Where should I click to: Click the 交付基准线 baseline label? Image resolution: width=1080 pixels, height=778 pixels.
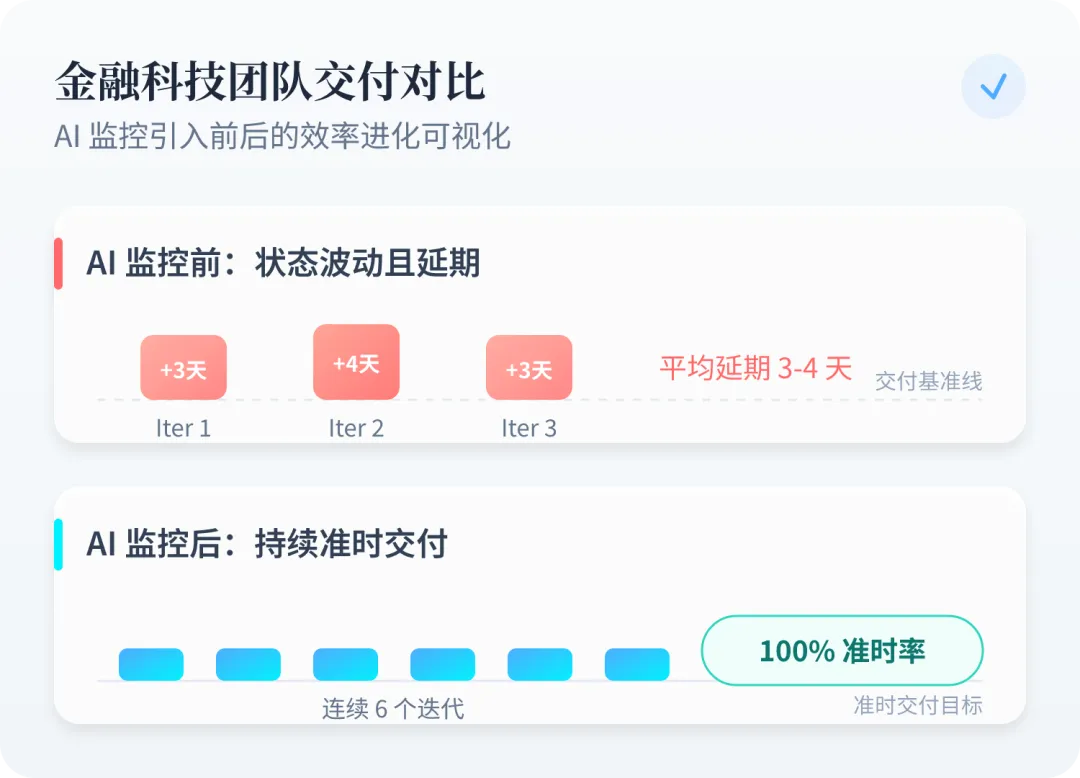(928, 381)
